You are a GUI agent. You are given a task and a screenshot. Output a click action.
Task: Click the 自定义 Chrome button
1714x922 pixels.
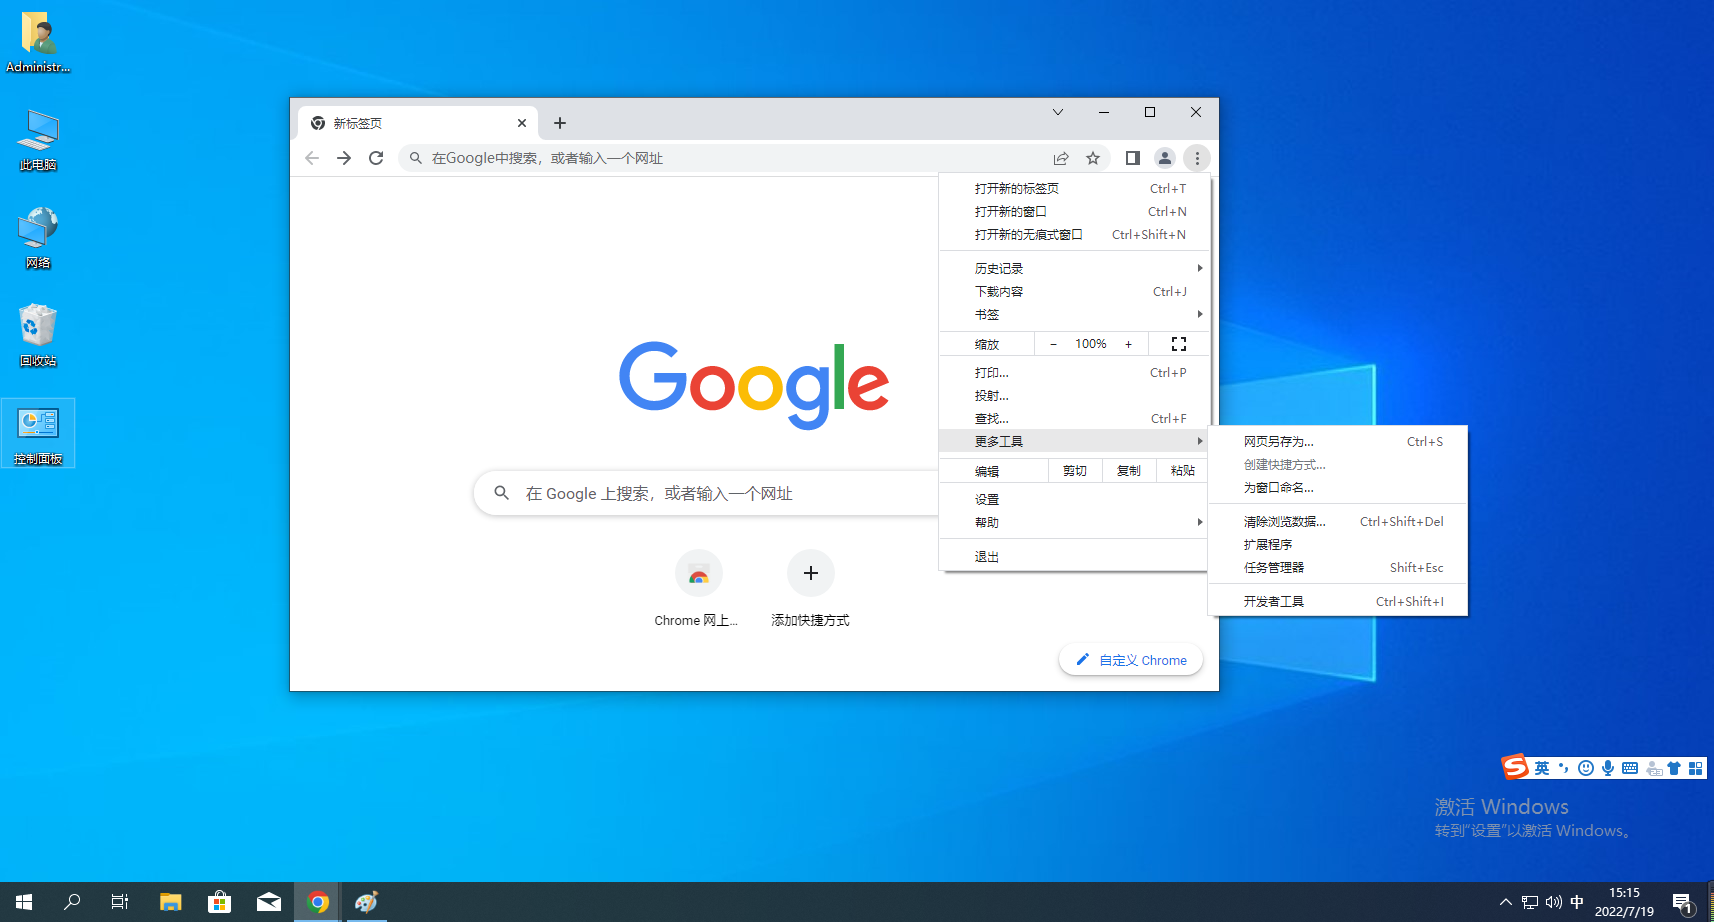(x=1131, y=660)
